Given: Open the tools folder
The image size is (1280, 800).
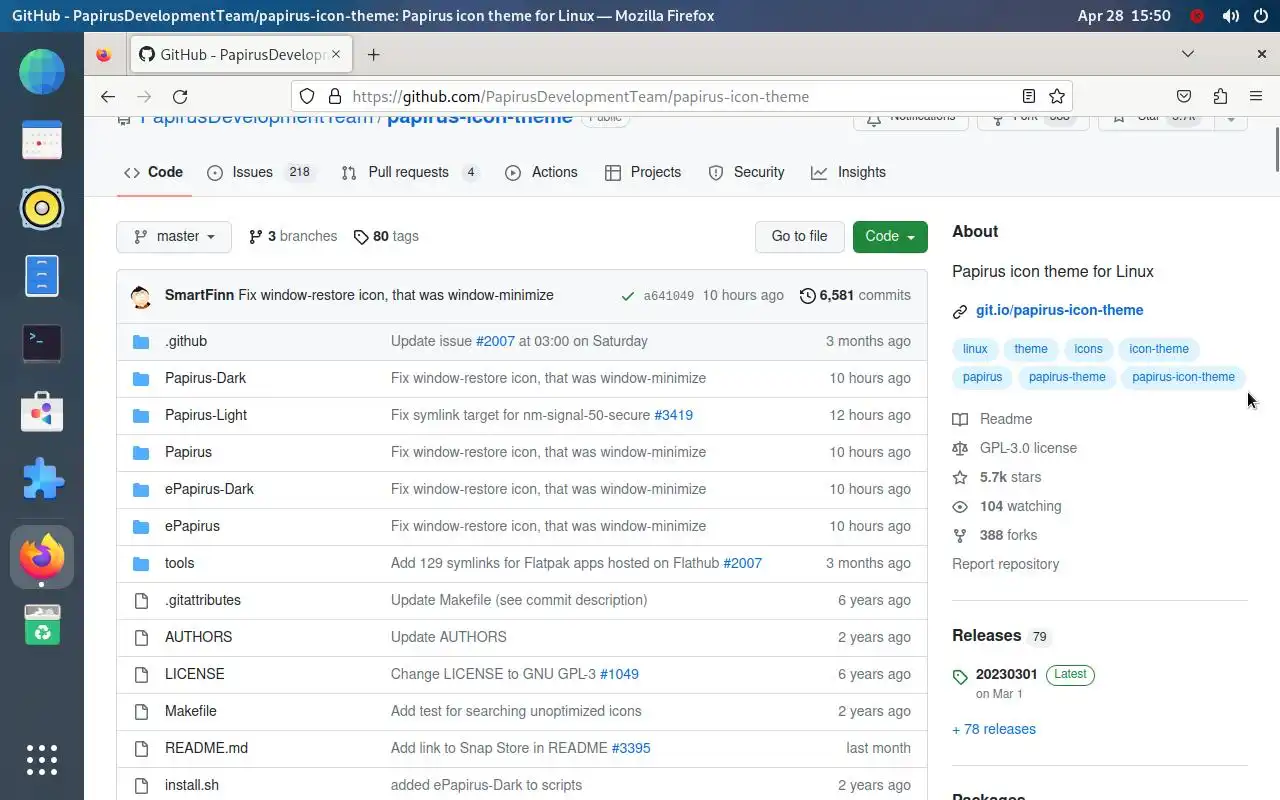Looking at the screenshot, I should click(180, 564).
